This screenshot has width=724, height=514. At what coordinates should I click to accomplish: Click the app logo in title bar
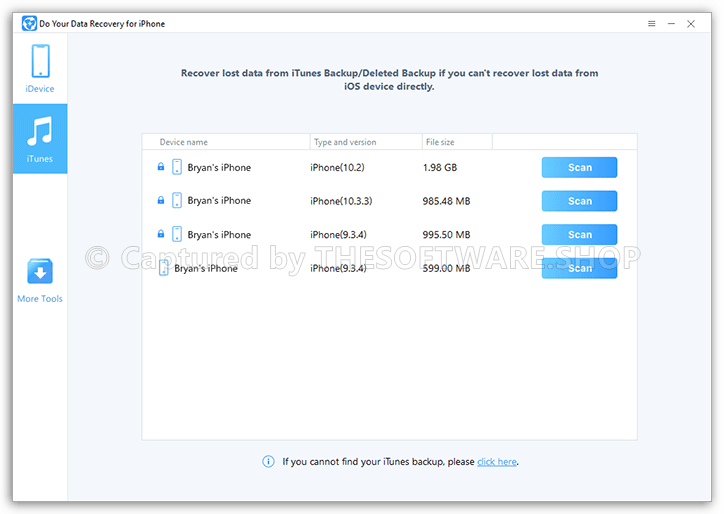point(29,23)
